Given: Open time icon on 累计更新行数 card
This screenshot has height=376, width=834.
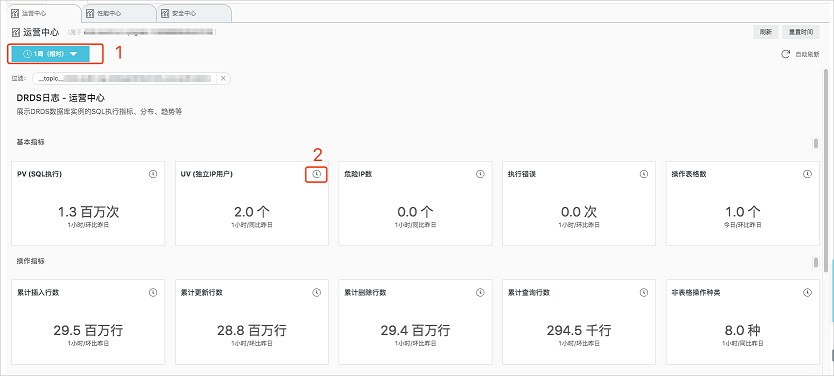Looking at the screenshot, I should tap(316, 293).
